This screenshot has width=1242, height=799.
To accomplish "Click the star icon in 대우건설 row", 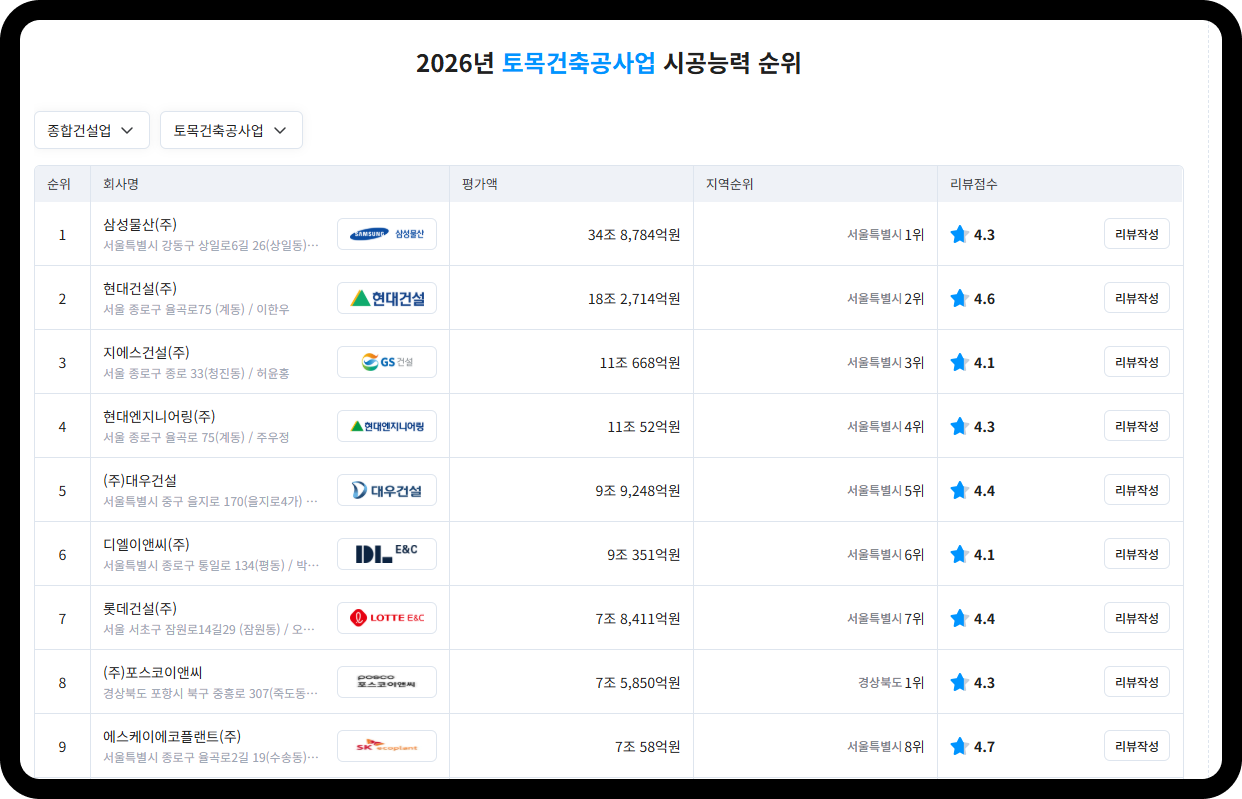I will pos(960,490).
